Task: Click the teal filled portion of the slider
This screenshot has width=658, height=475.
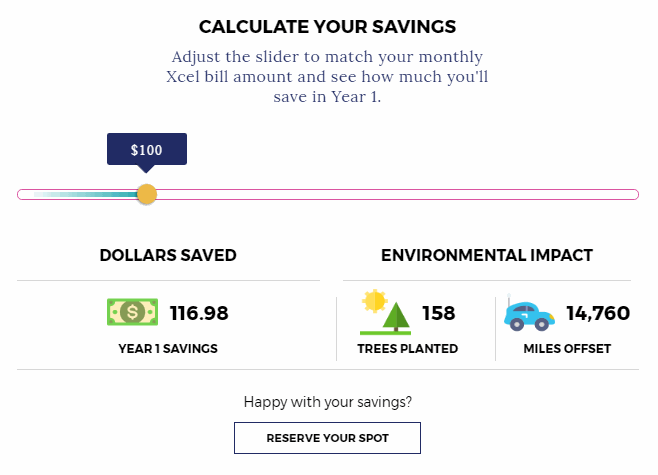Action: (x=86, y=194)
